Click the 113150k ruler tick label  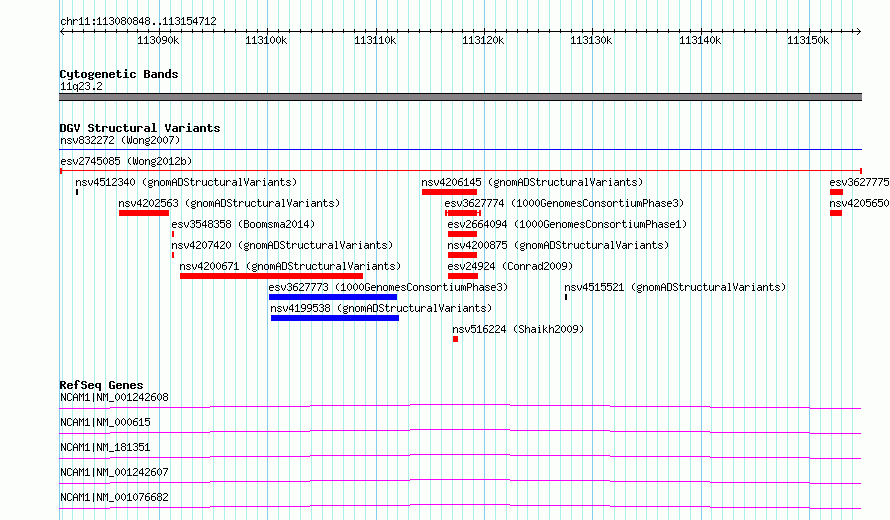(808, 40)
